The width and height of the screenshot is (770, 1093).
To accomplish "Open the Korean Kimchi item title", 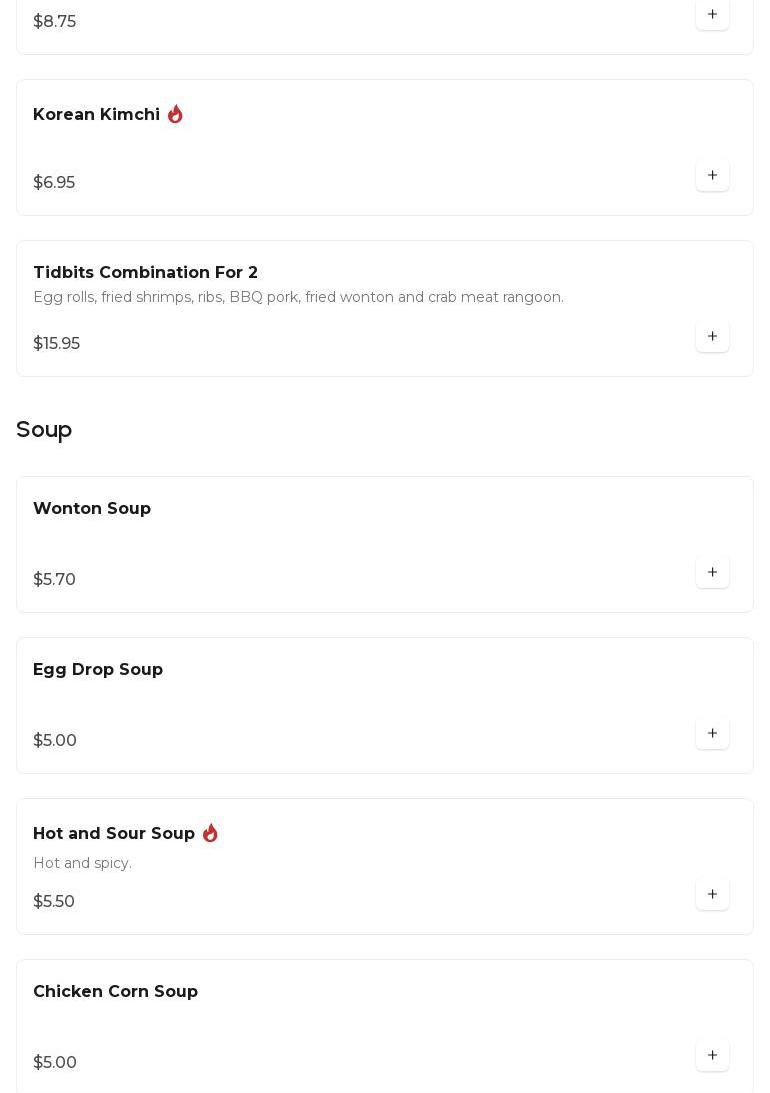I will coord(96,115).
